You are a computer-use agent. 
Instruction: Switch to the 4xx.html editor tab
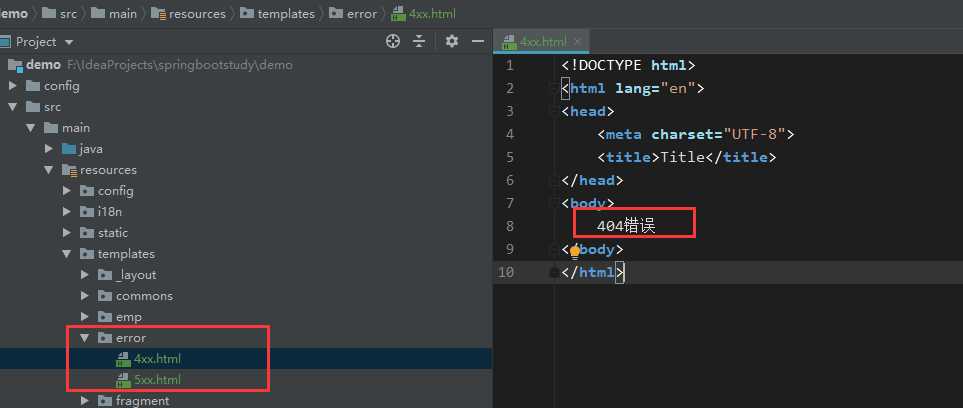(x=542, y=42)
